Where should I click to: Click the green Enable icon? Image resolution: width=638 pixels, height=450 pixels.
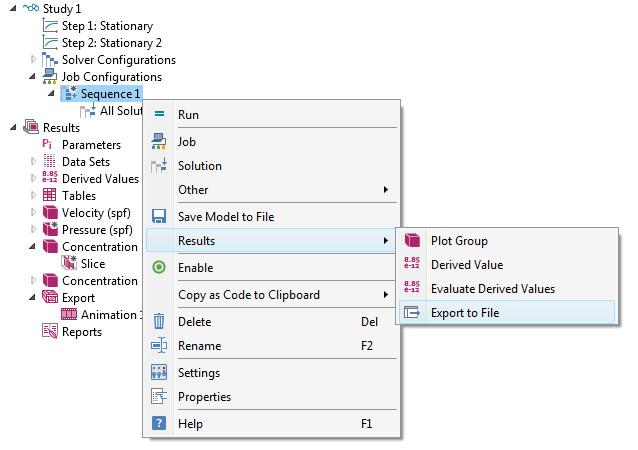159,267
